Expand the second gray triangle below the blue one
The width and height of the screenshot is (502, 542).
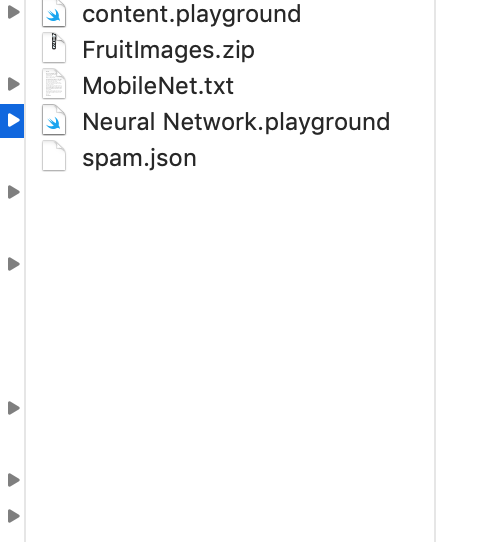point(13,264)
